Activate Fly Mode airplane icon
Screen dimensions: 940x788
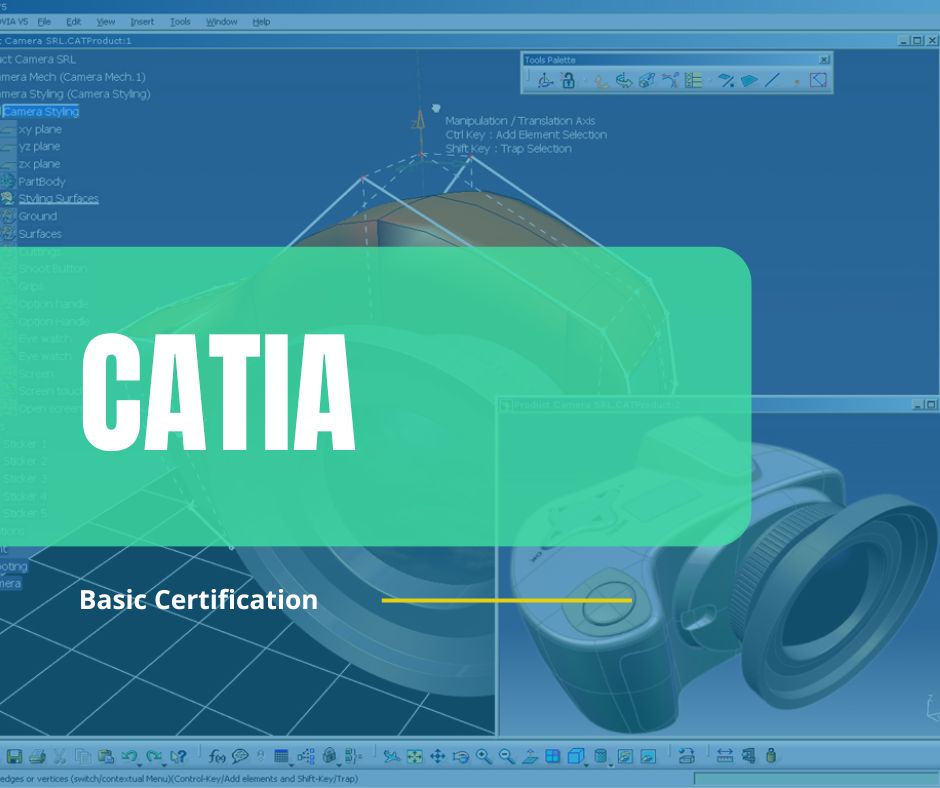point(391,756)
